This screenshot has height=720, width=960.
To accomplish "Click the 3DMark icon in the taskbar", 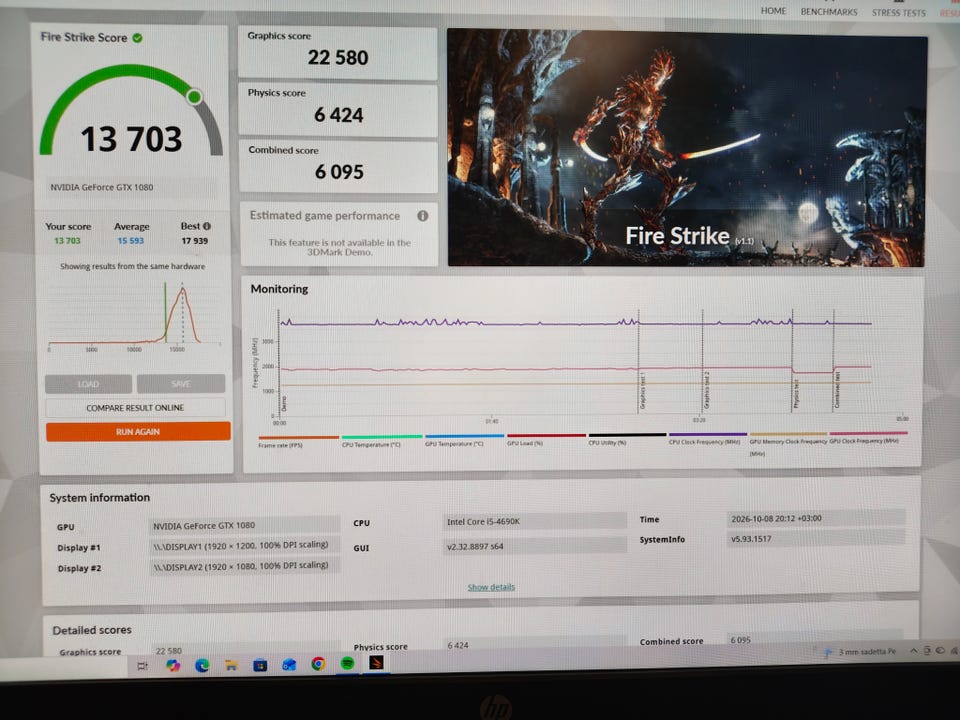I will coord(376,662).
